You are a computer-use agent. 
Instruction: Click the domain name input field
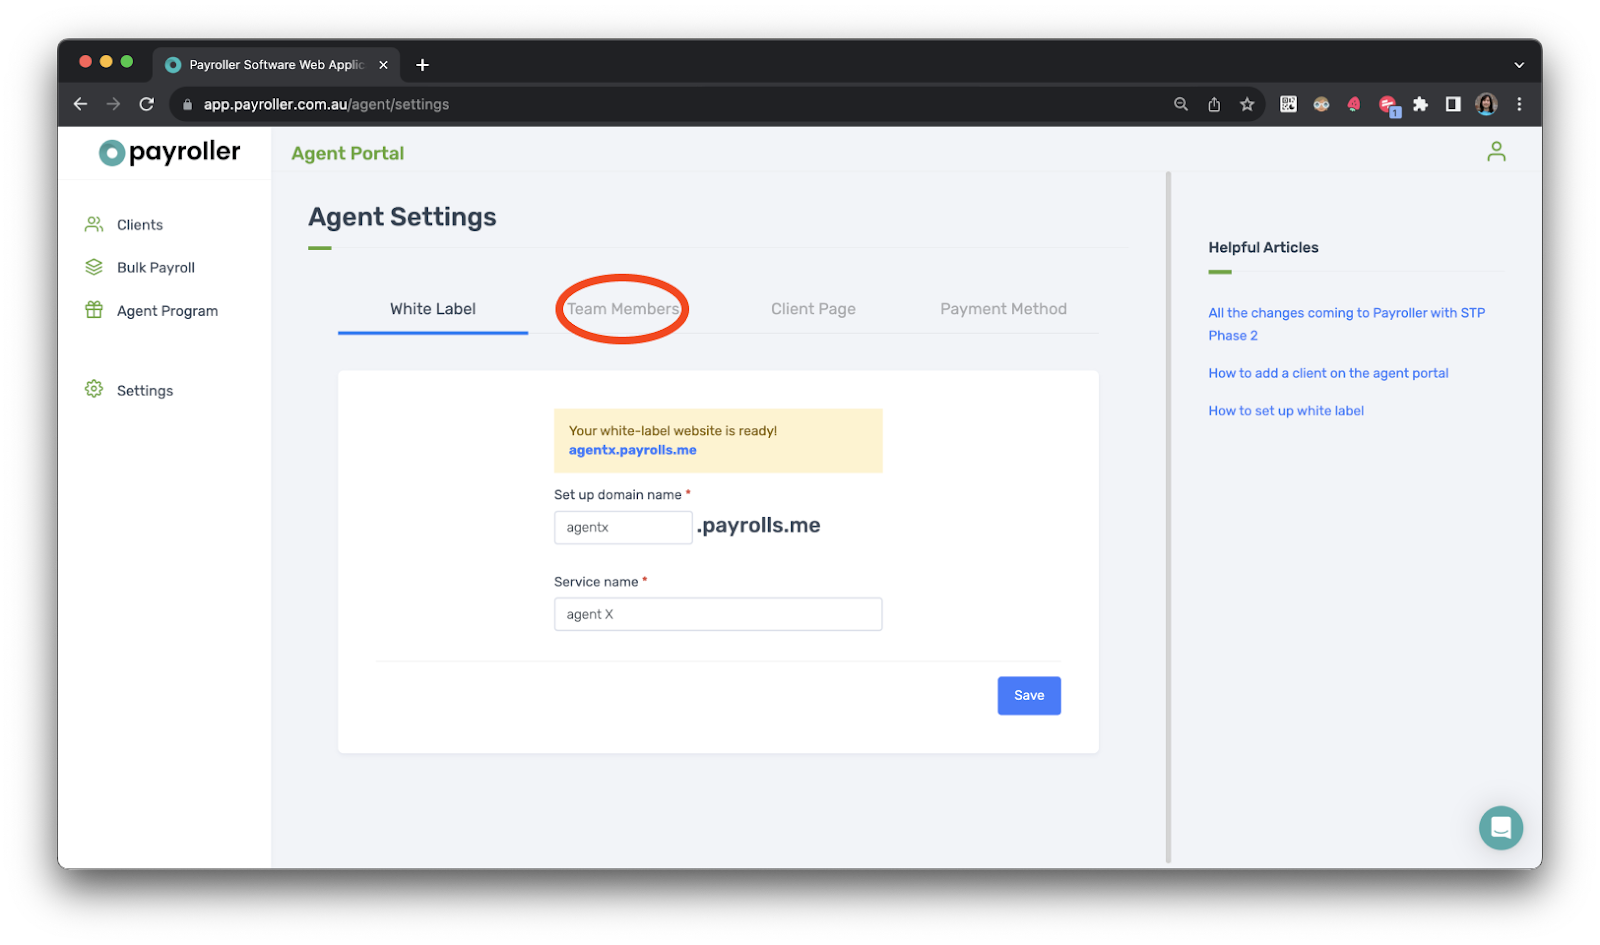tap(623, 527)
